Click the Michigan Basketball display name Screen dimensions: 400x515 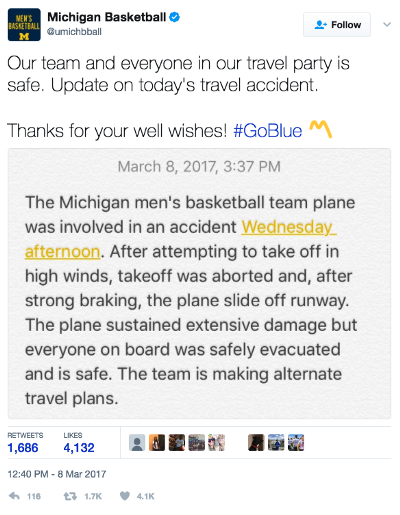pos(107,17)
